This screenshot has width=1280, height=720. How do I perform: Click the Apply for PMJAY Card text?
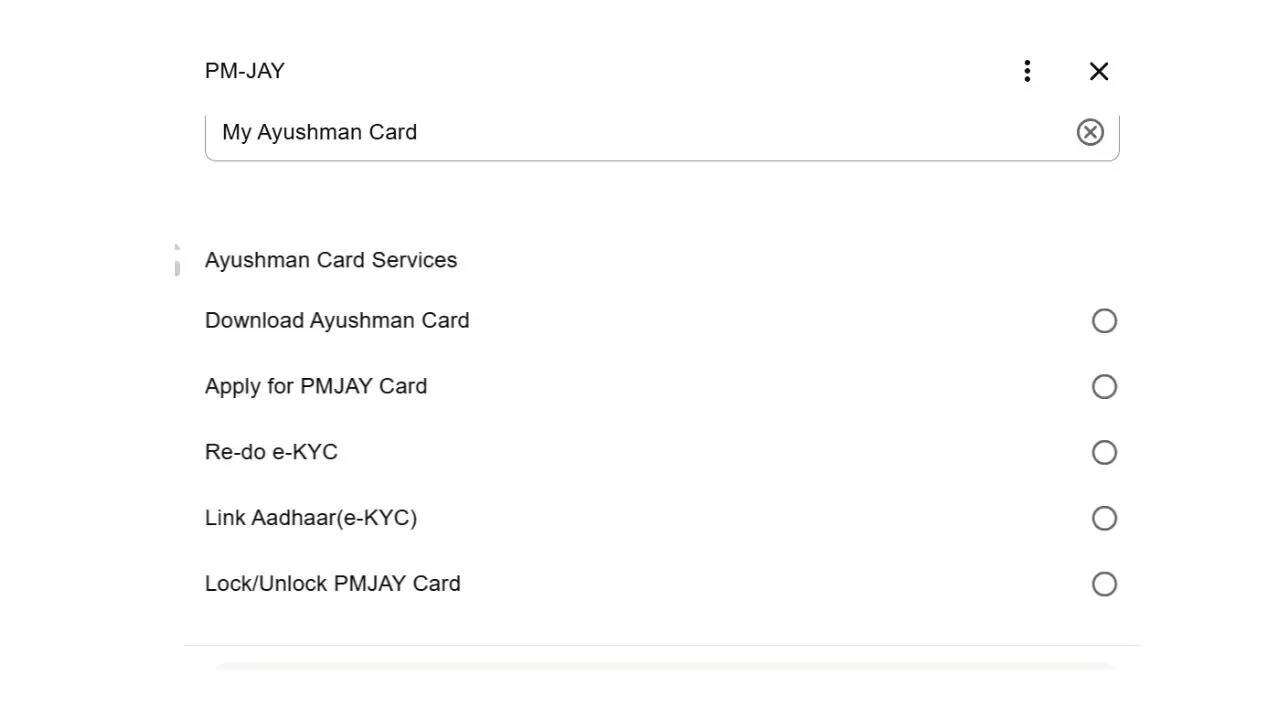pyautogui.click(x=316, y=387)
